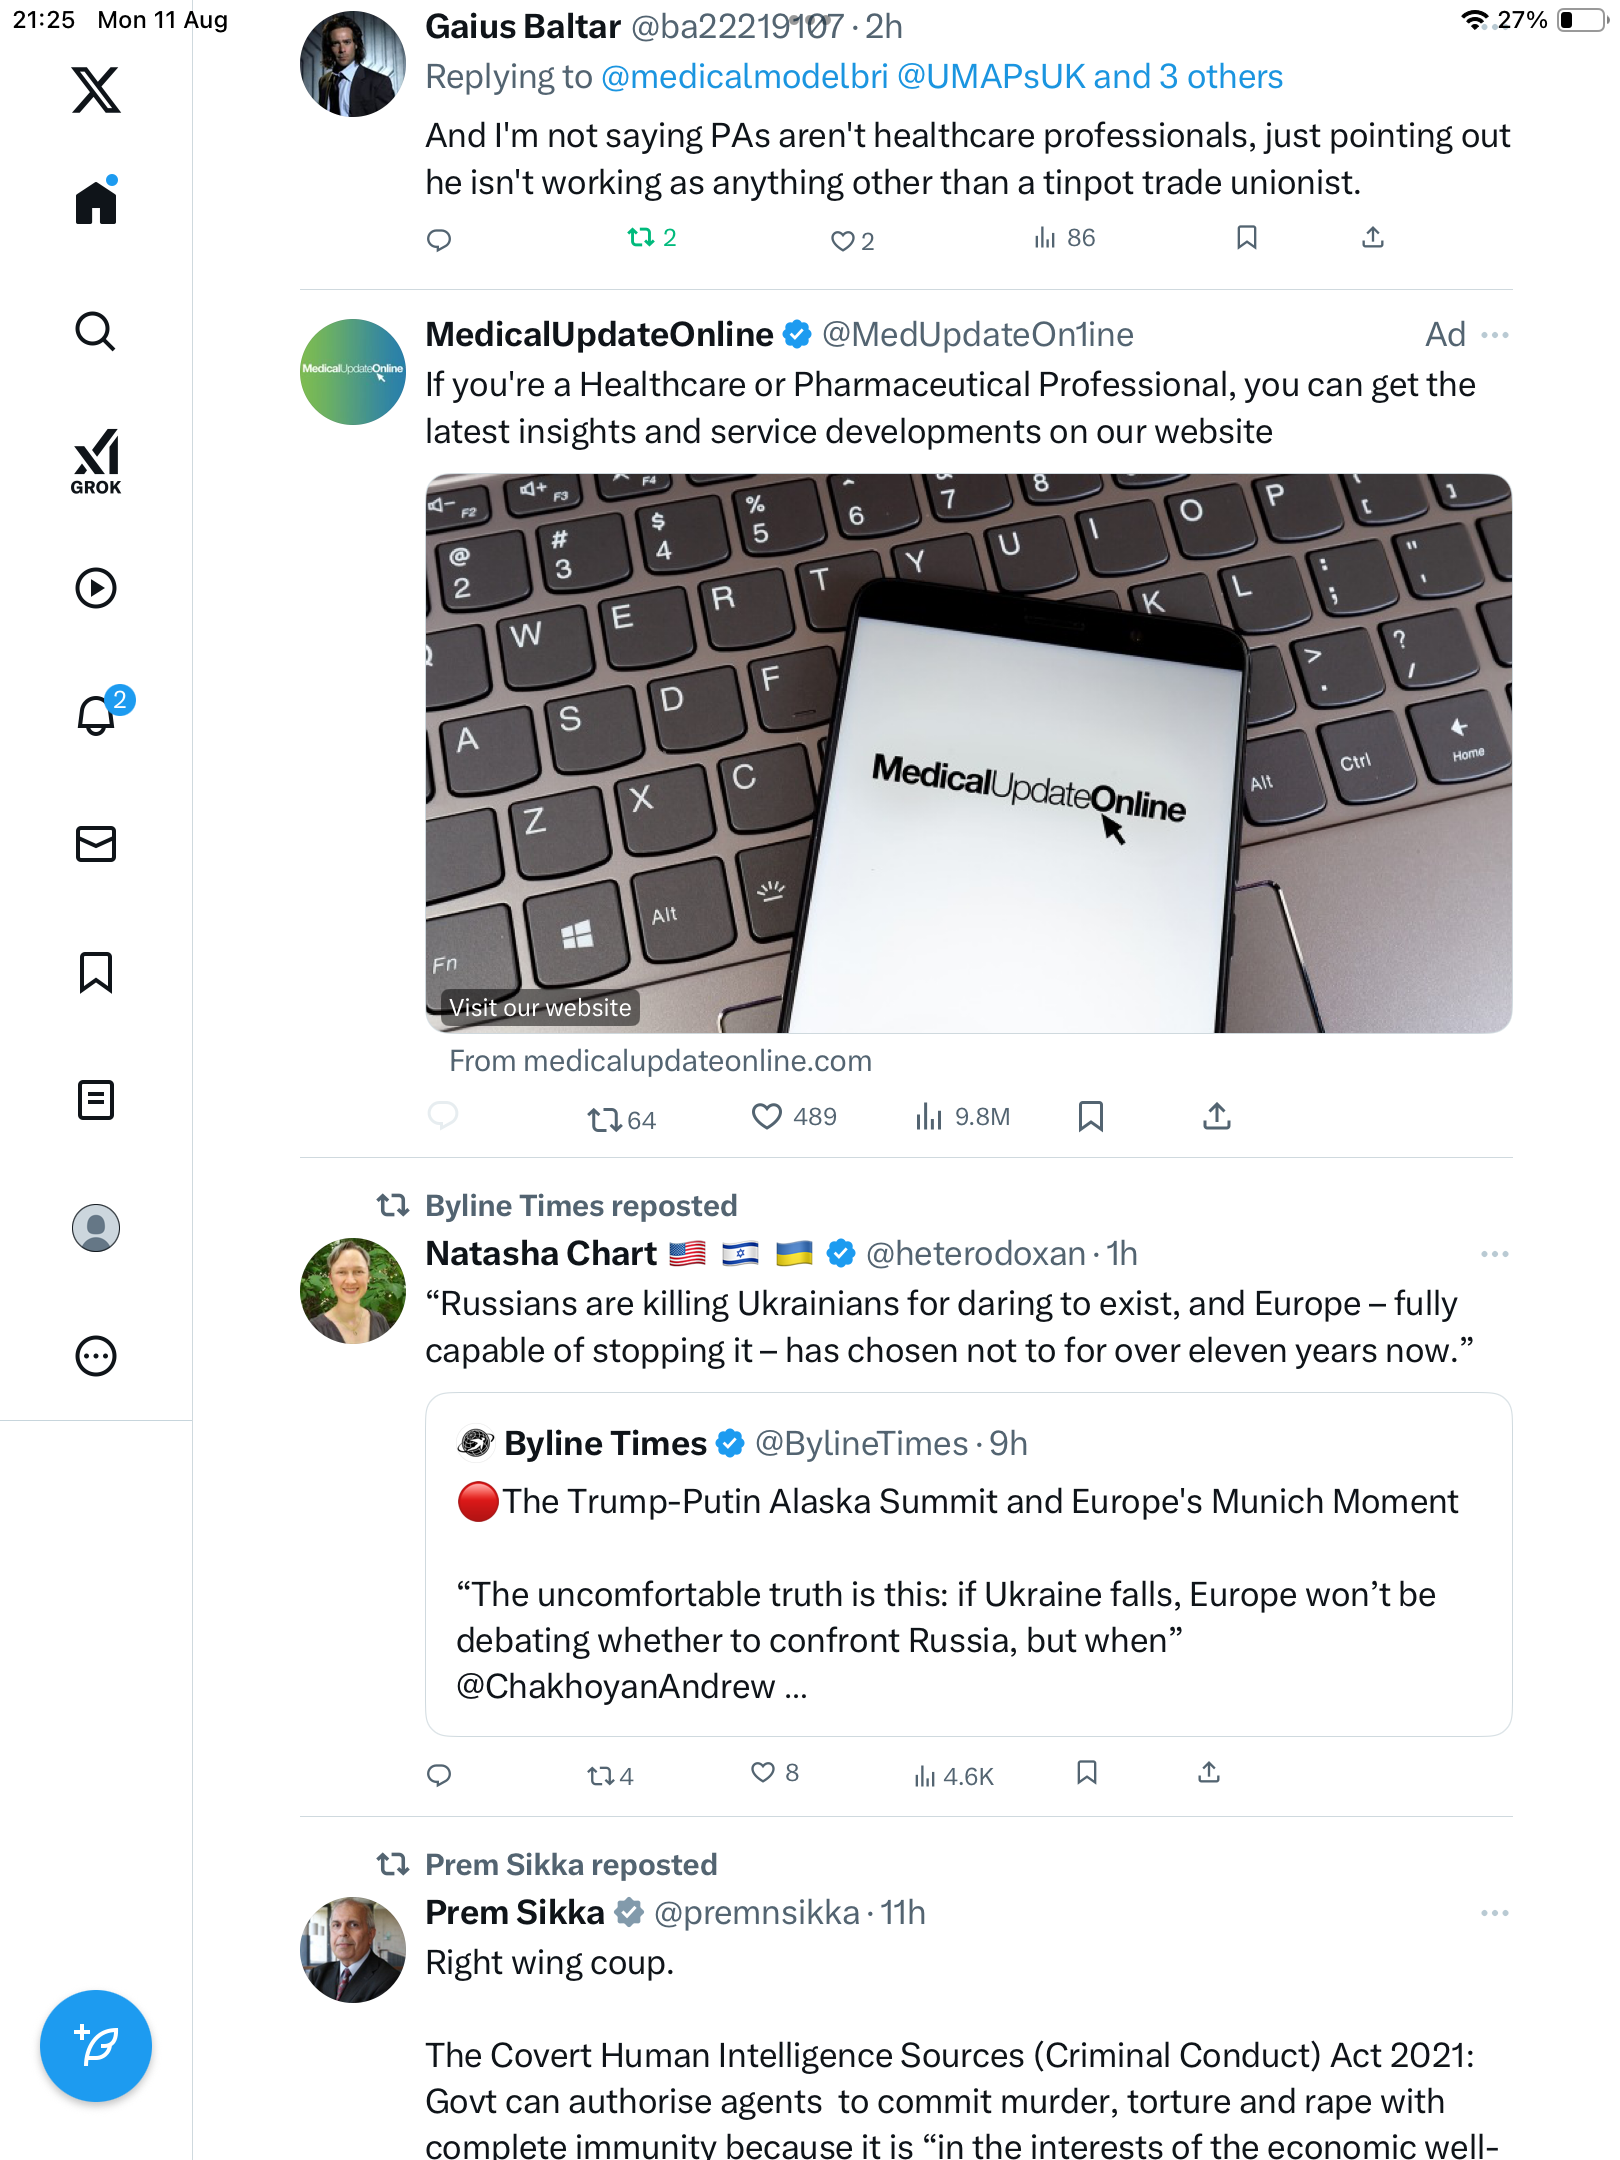
Task: Open Grok from the sidebar
Action: (x=96, y=461)
